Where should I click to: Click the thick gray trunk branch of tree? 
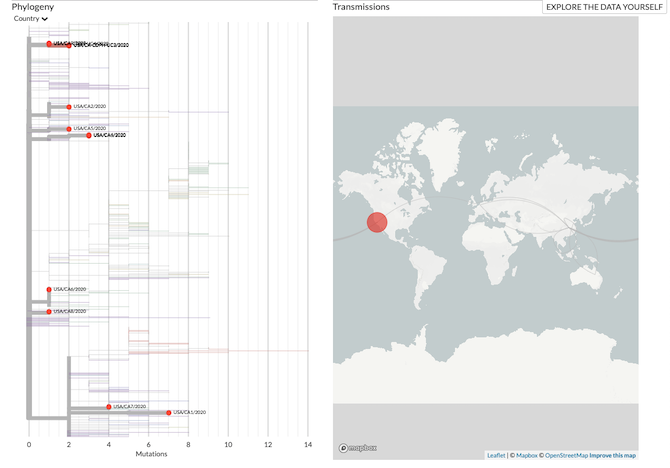(x=29, y=250)
